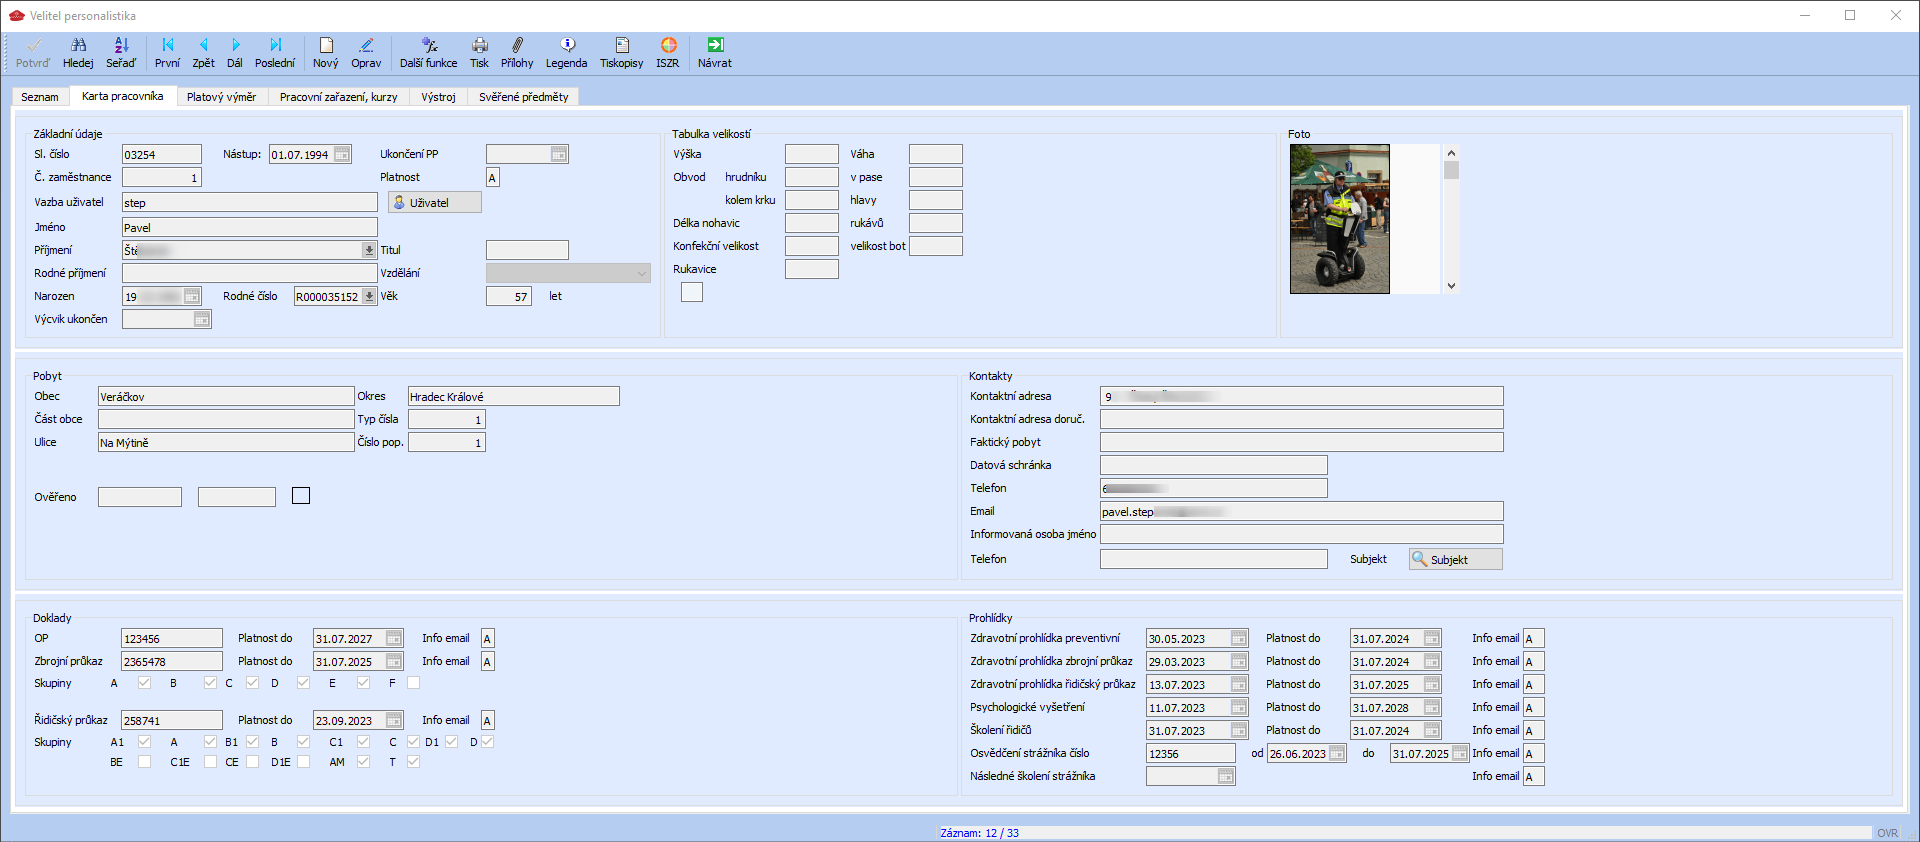Open Přílohy attachments paperclip
The height and width of the screenshot is (842, 1920).
coord(517,53)
